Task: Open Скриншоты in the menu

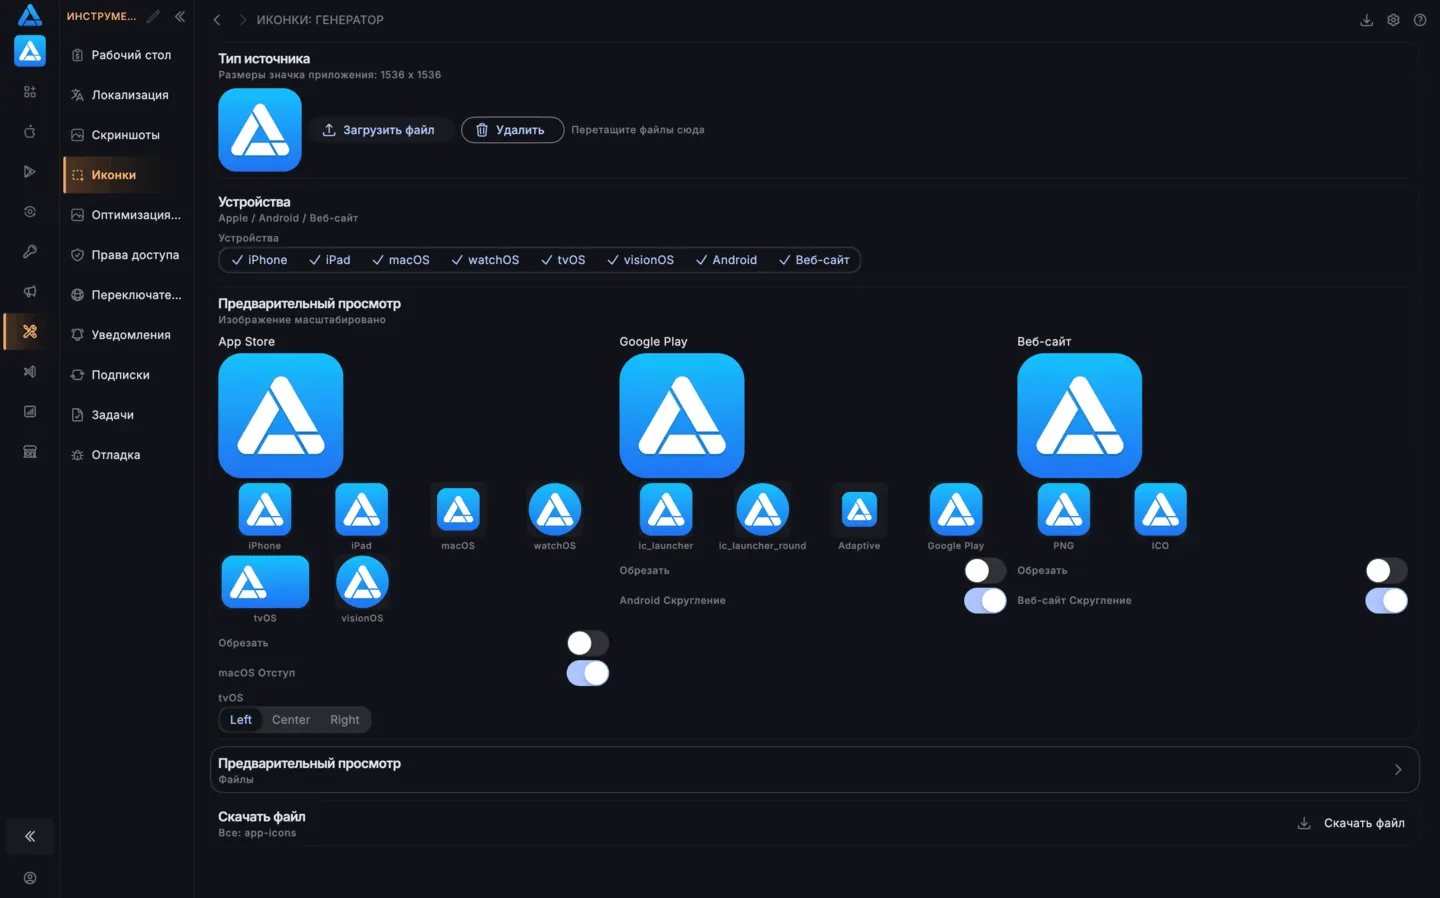Action: click(127, 135)
